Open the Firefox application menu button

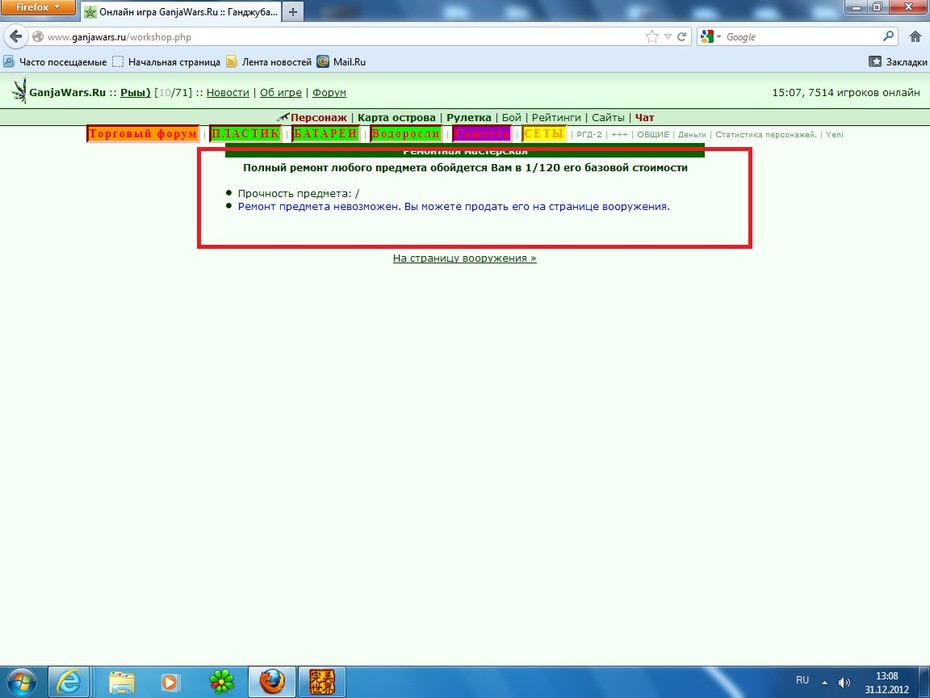pos(38,7)
